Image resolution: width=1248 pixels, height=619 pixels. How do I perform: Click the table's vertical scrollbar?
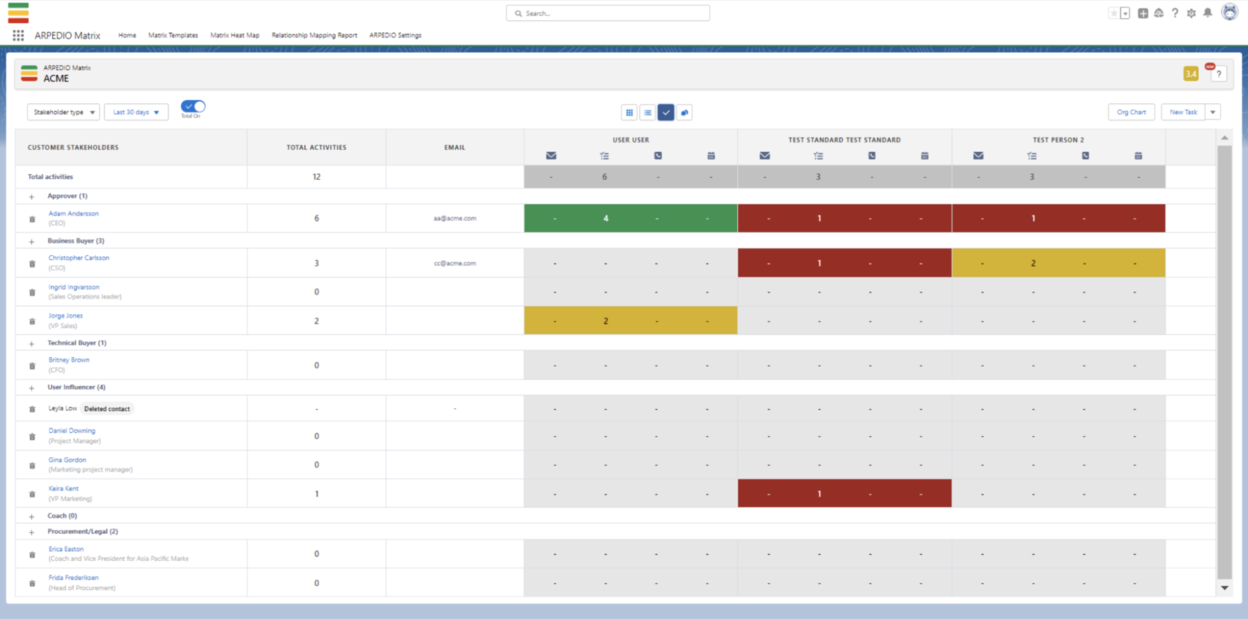pyautogui.click(x=1225, y=360)
